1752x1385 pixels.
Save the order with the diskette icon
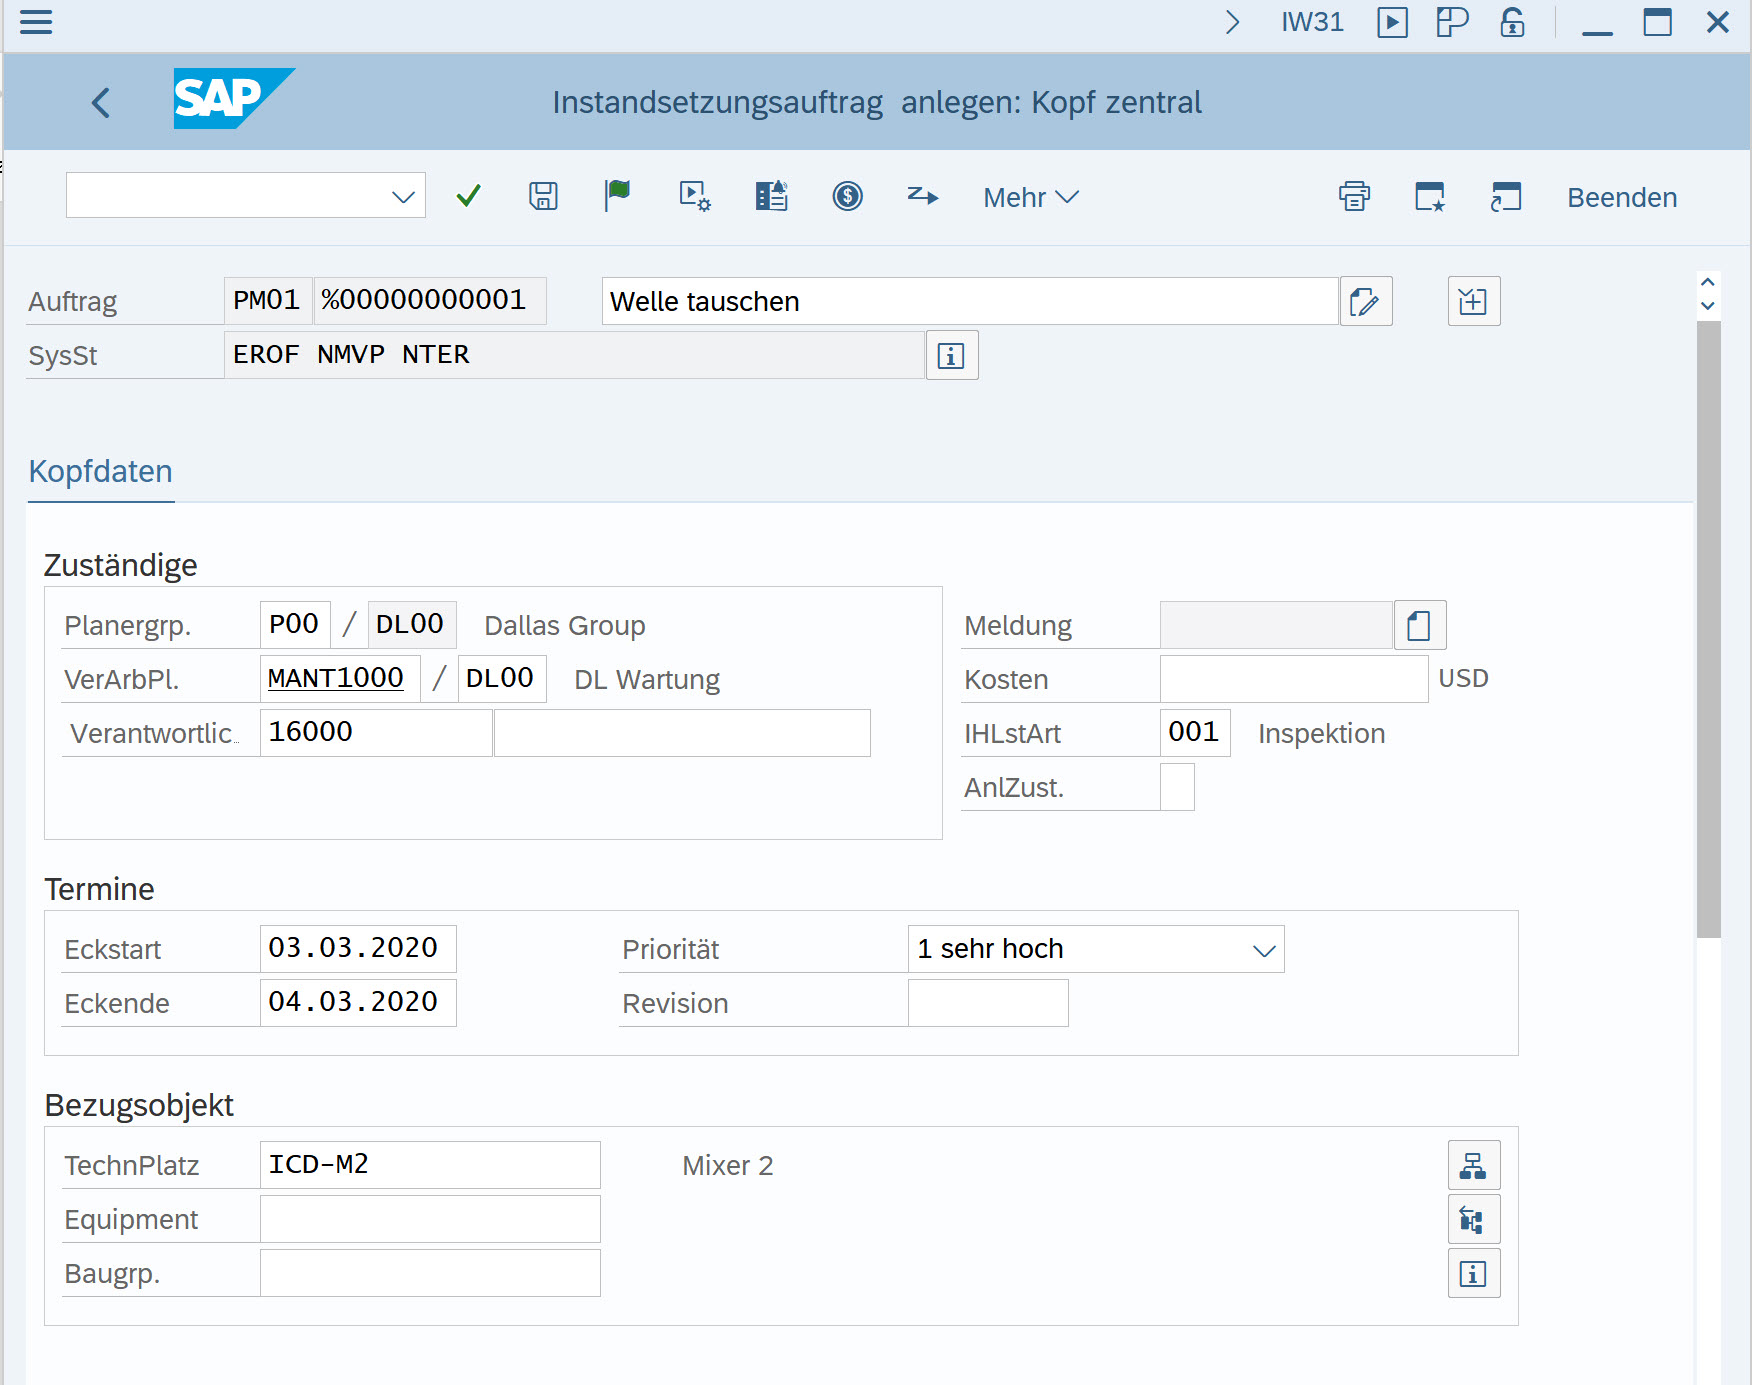pos(543,196)
